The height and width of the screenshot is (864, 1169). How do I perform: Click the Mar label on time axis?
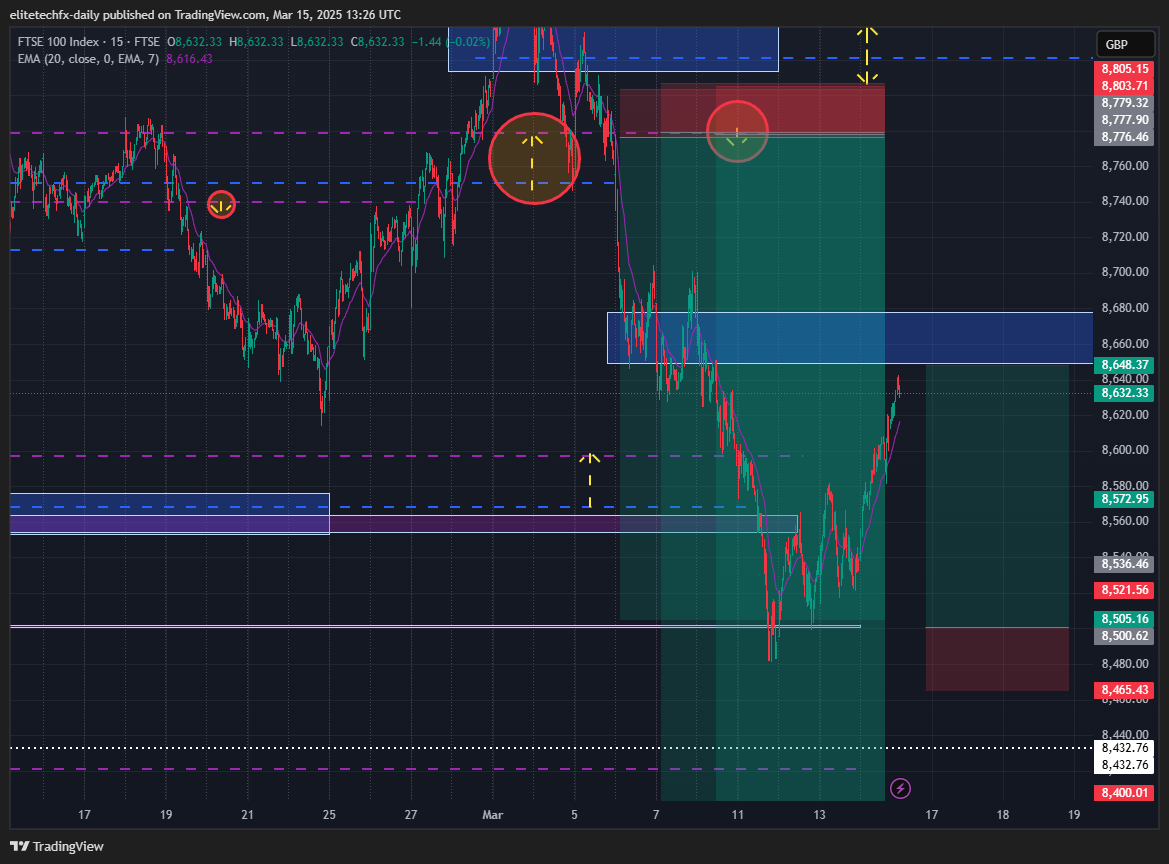pyautogui.click(x=492, y=815)
